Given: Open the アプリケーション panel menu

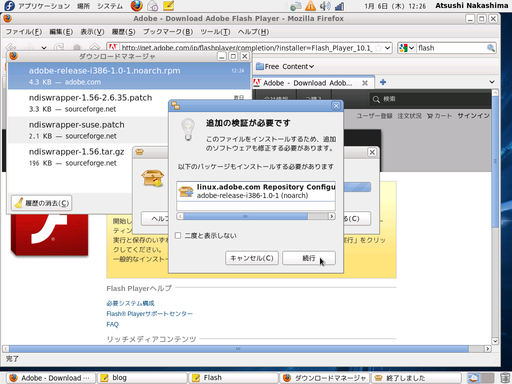Looking at the screenshot, I should [x=44, y=6].
